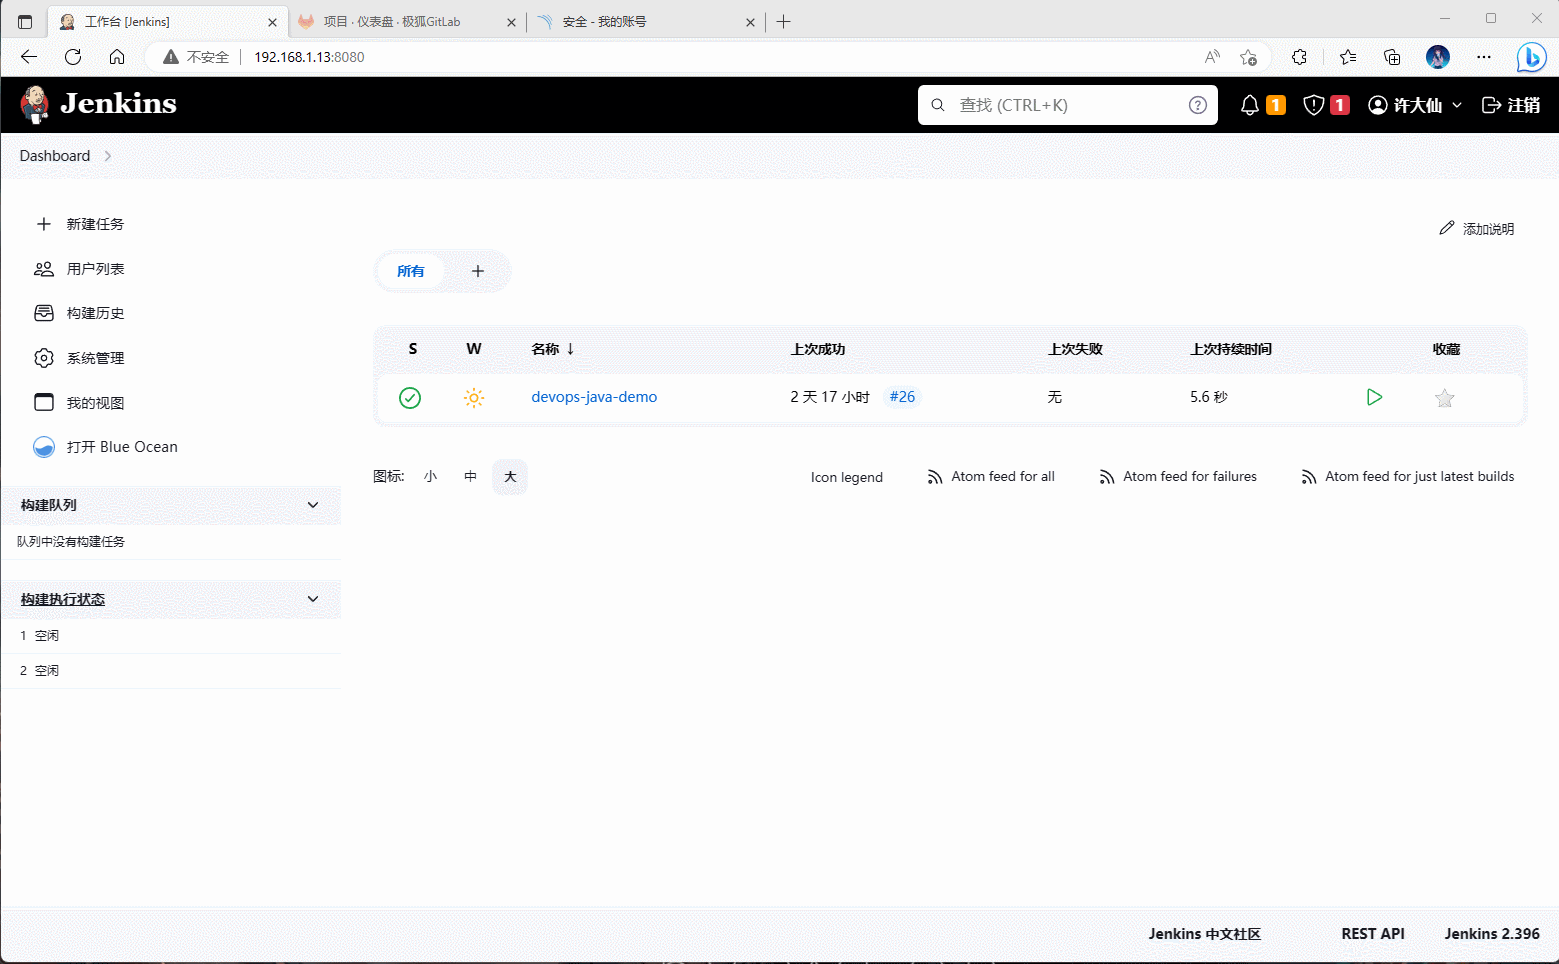Open the Bing sidebar icon
The width and height of the screenshot is (1559, 964).
(1531, 57)
